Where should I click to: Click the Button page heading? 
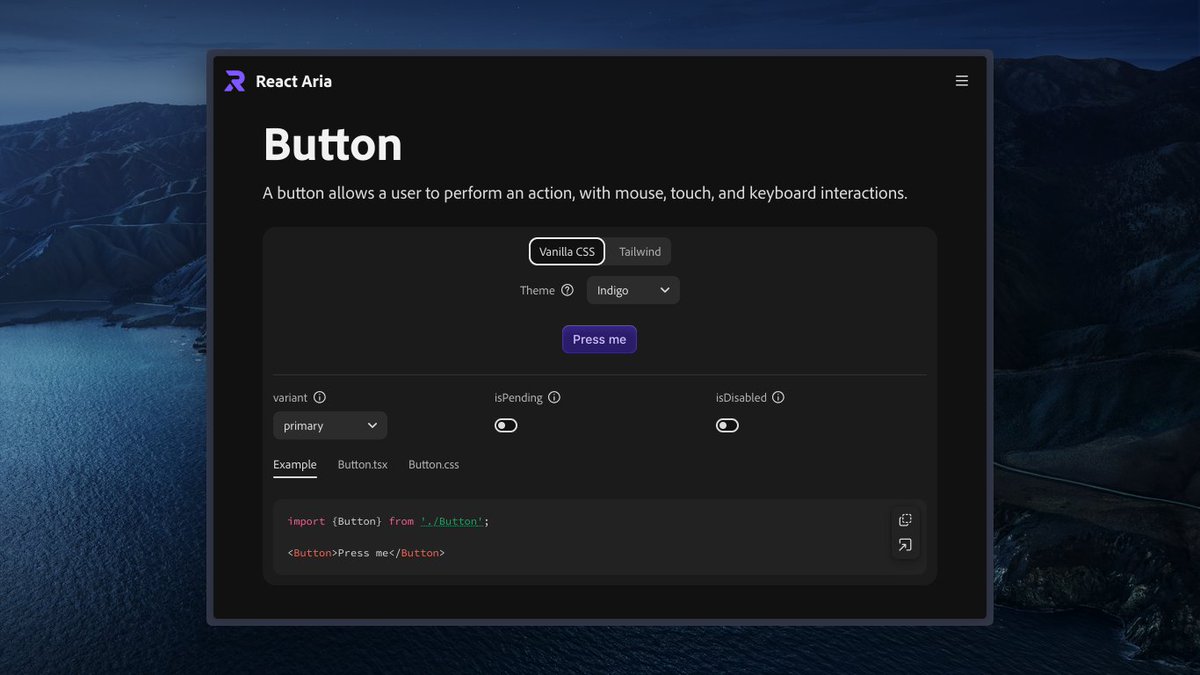(333, 145)
